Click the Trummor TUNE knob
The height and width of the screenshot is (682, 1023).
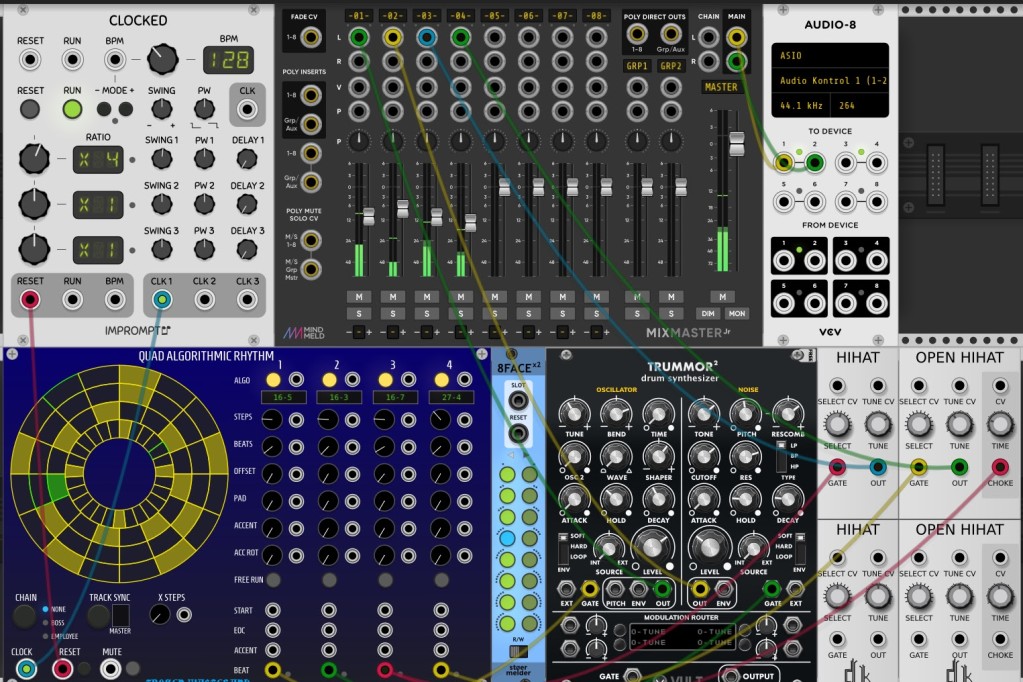click(x=575, y=411)
